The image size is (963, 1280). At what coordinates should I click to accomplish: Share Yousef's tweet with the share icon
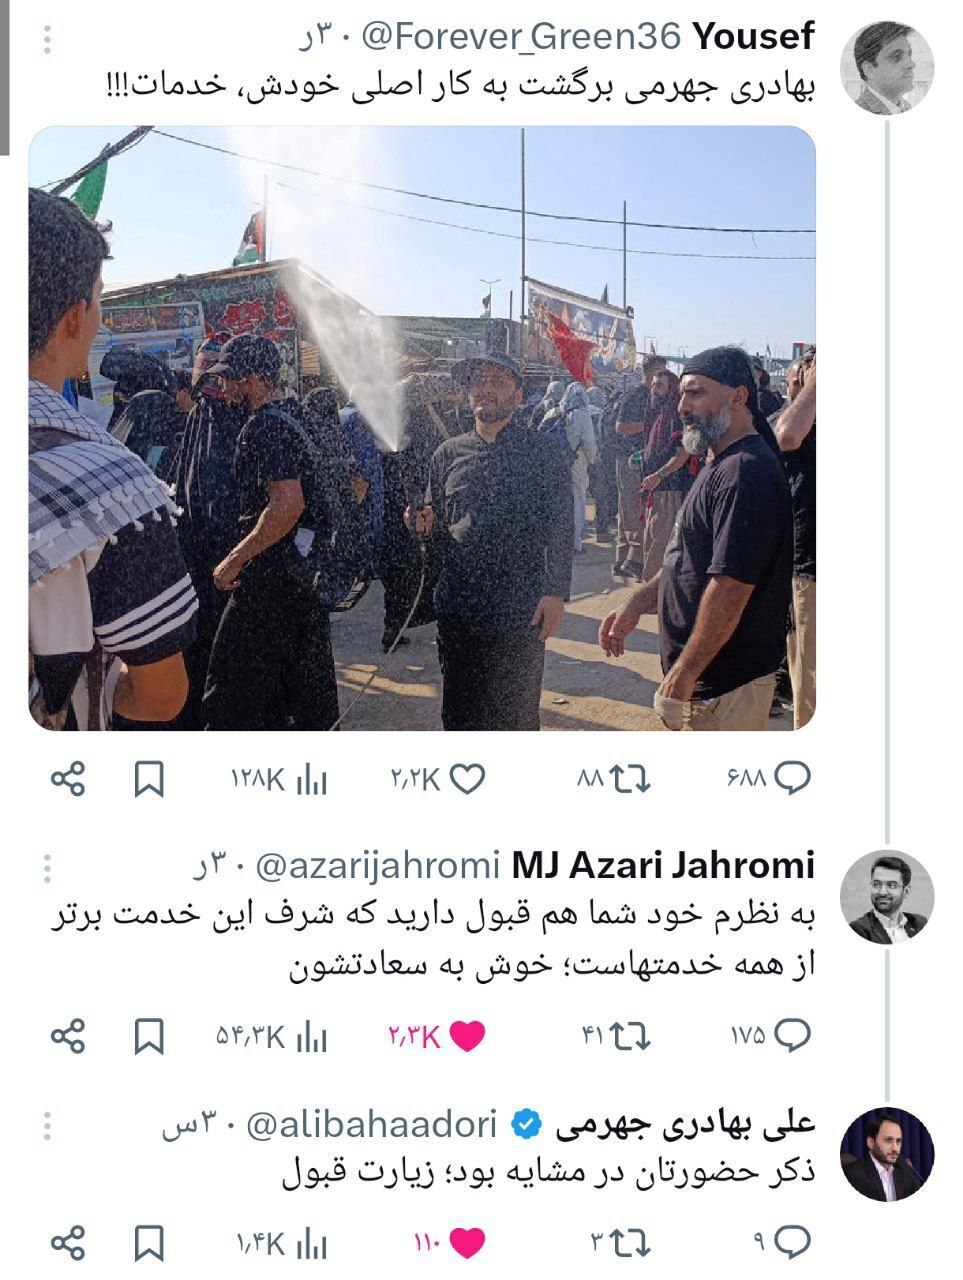[68, 778]
